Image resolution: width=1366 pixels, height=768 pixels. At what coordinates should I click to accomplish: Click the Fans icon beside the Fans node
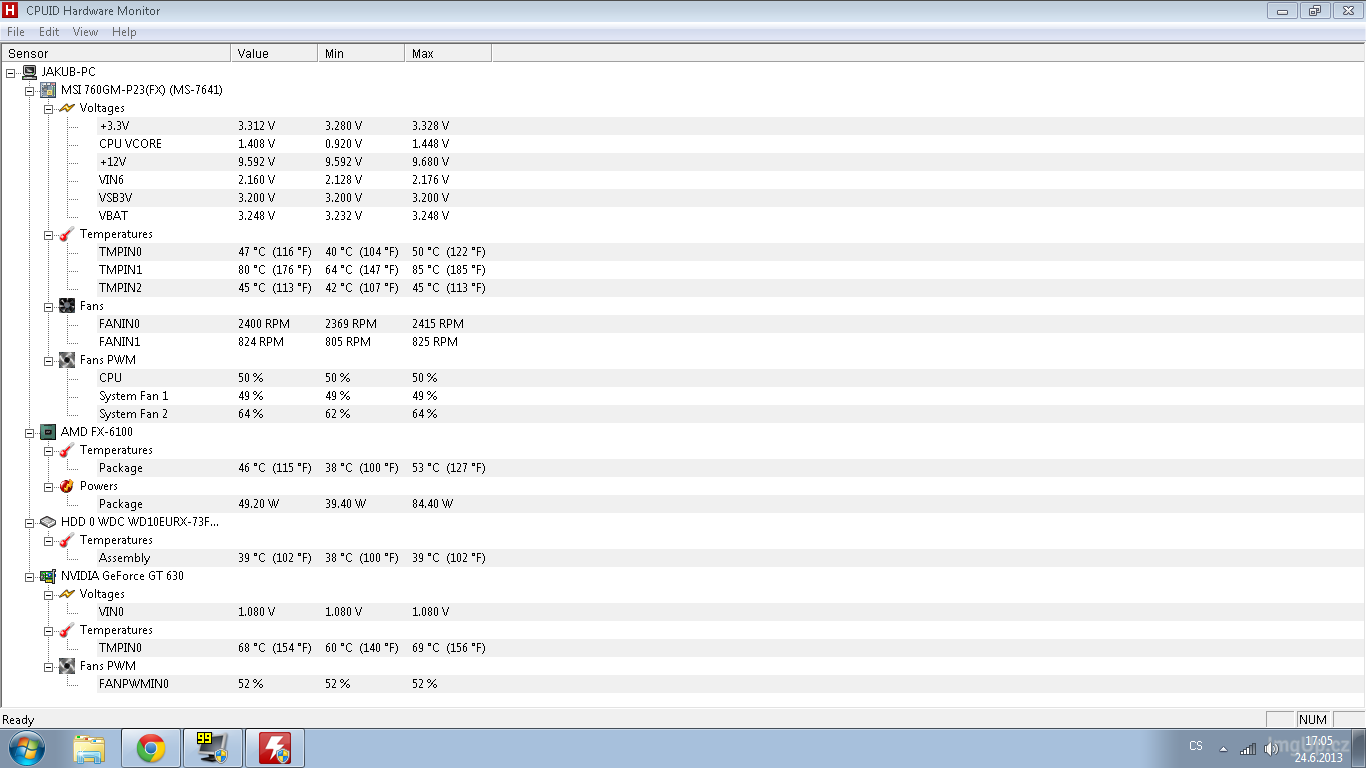[67, 306]
